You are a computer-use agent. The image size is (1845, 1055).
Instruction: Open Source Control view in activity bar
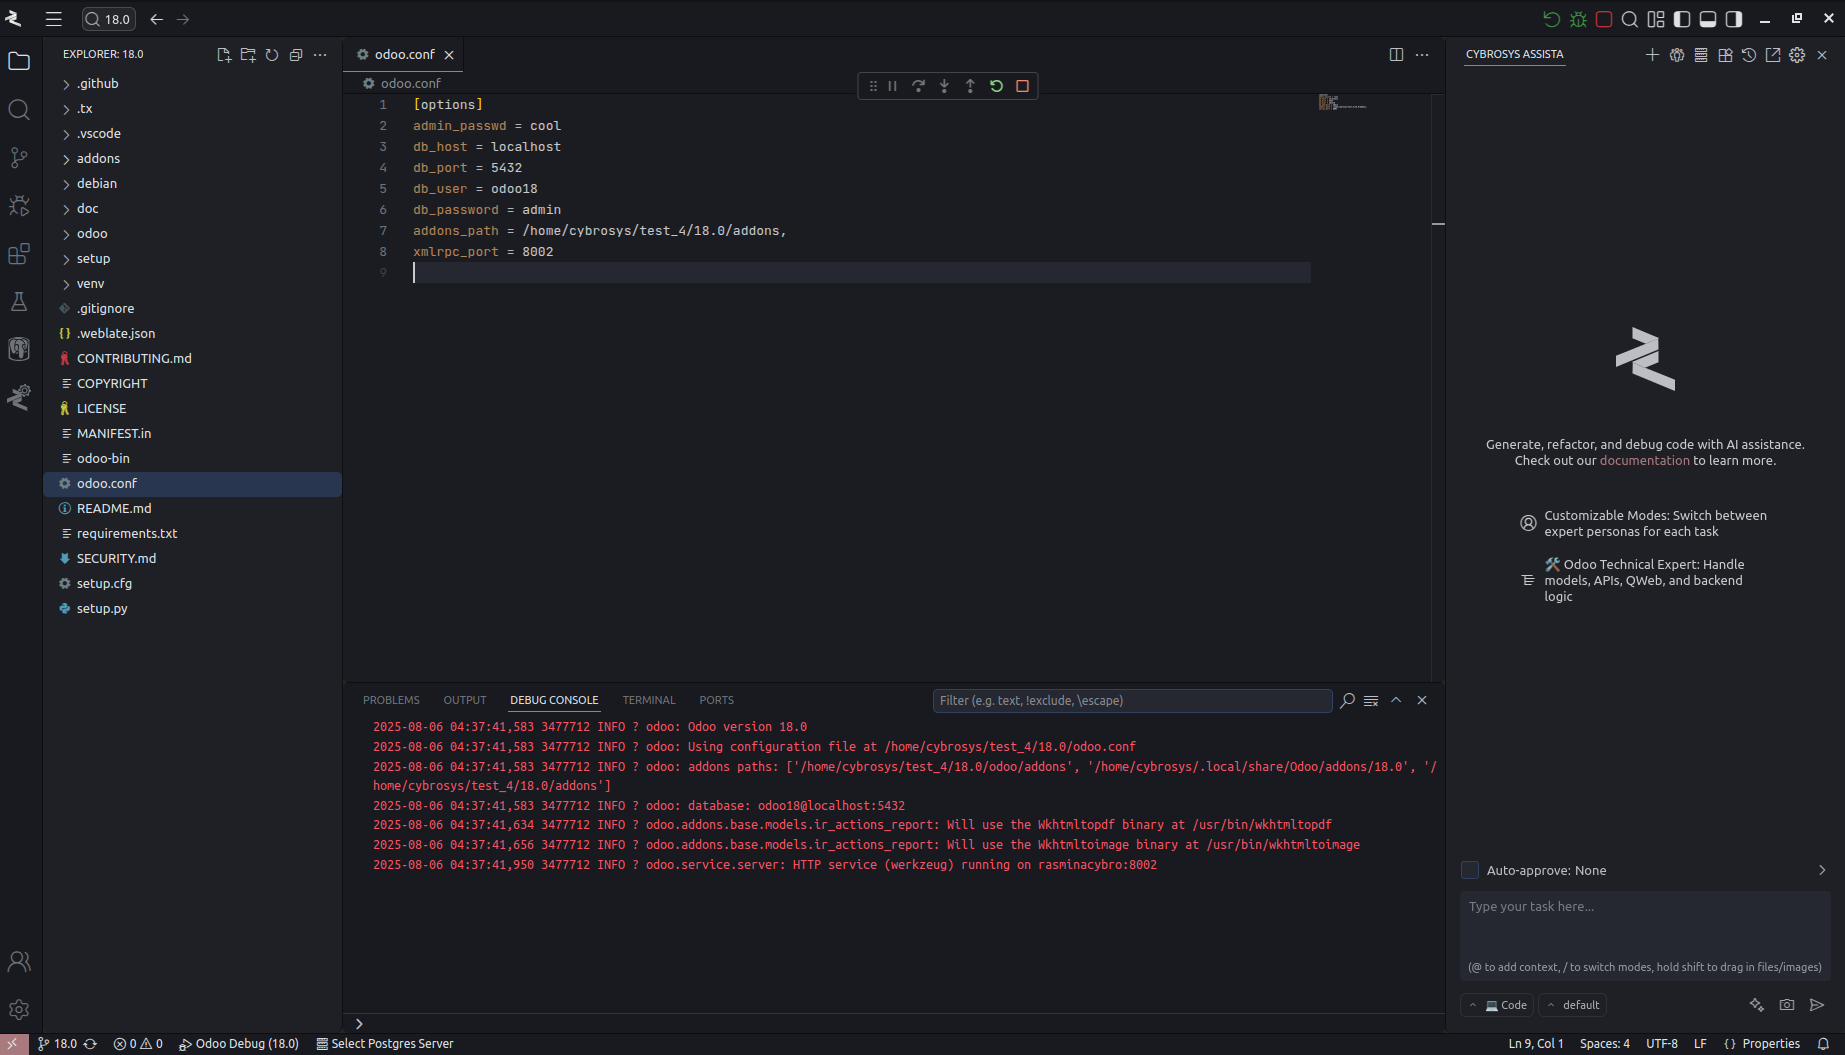(19, 157)
